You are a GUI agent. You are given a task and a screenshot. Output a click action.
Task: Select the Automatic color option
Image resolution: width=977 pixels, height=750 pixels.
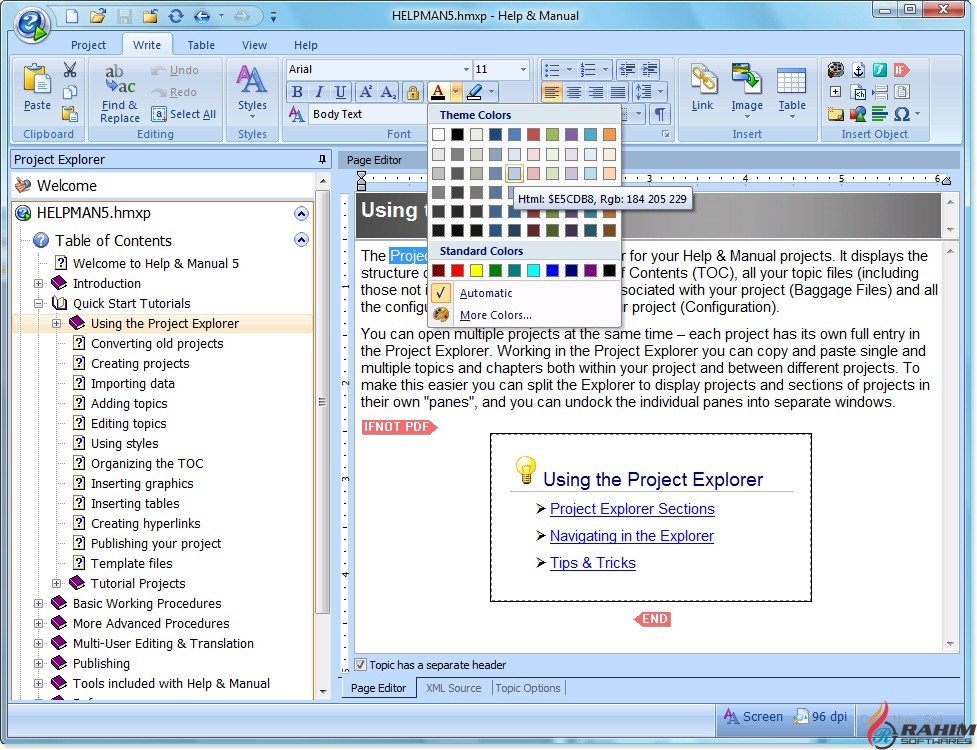coord(485,293)
